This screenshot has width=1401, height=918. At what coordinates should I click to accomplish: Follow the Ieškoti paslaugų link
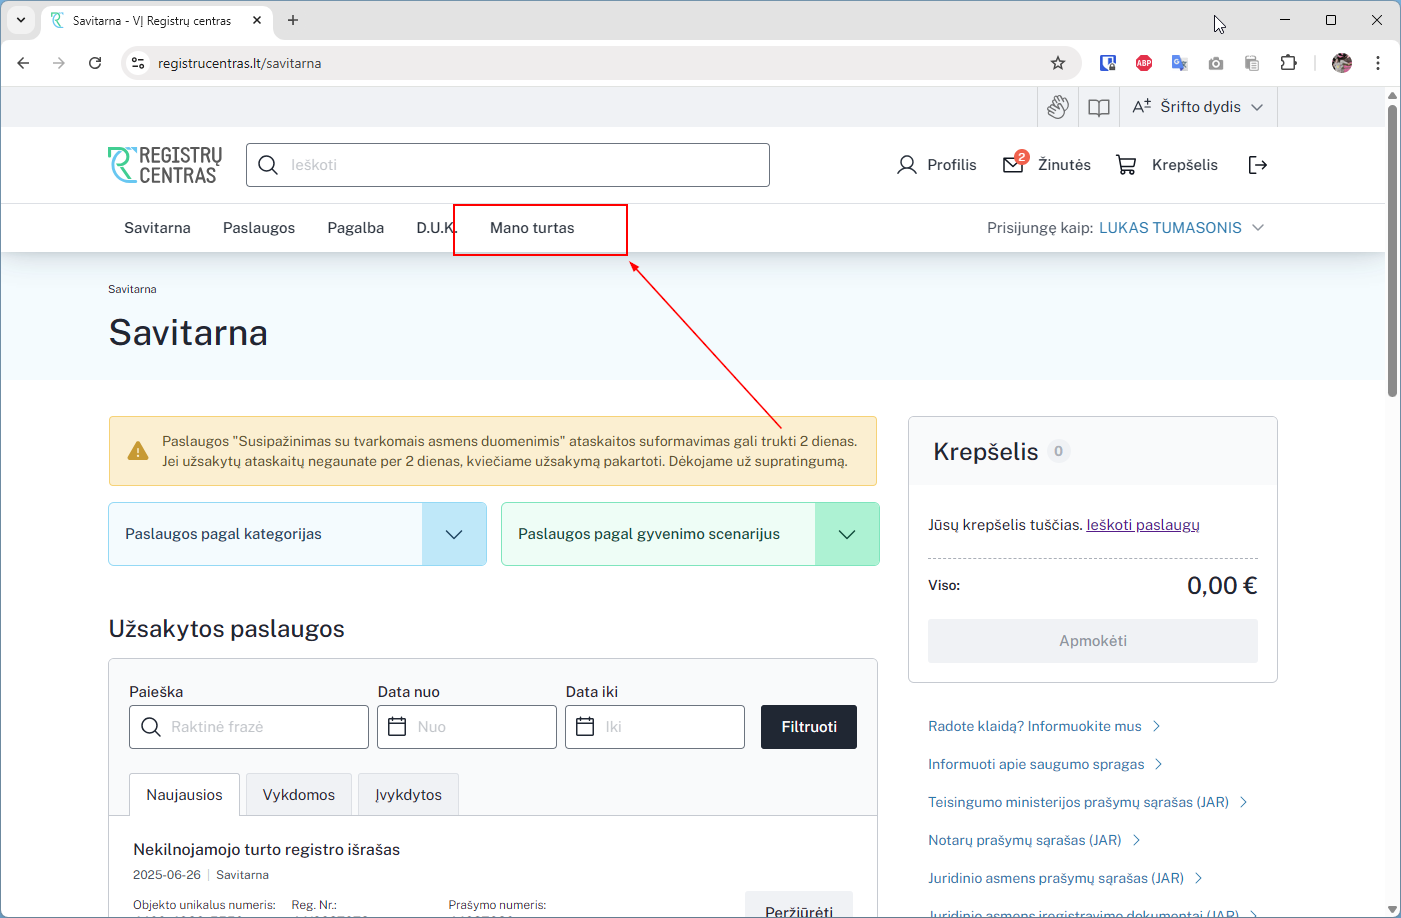point(1143,525)
